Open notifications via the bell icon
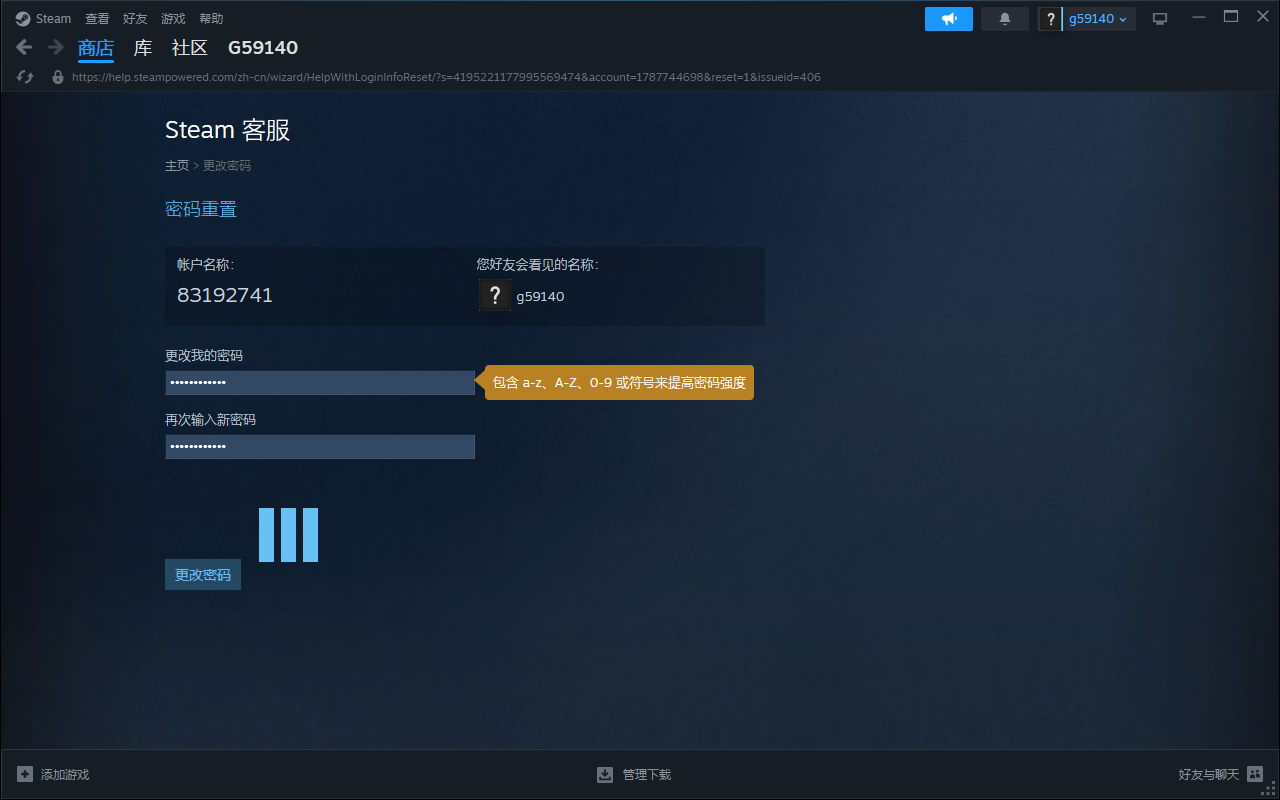The width and height of the screenshot is (1280, 800). [1004, 18]
